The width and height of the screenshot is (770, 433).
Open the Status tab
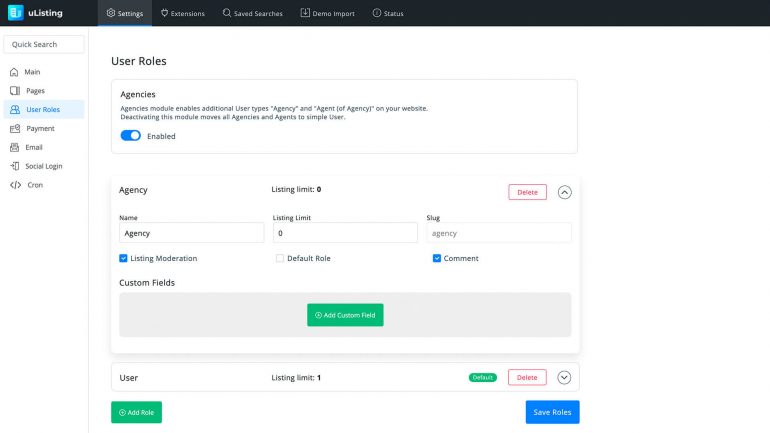click(388, 13)
